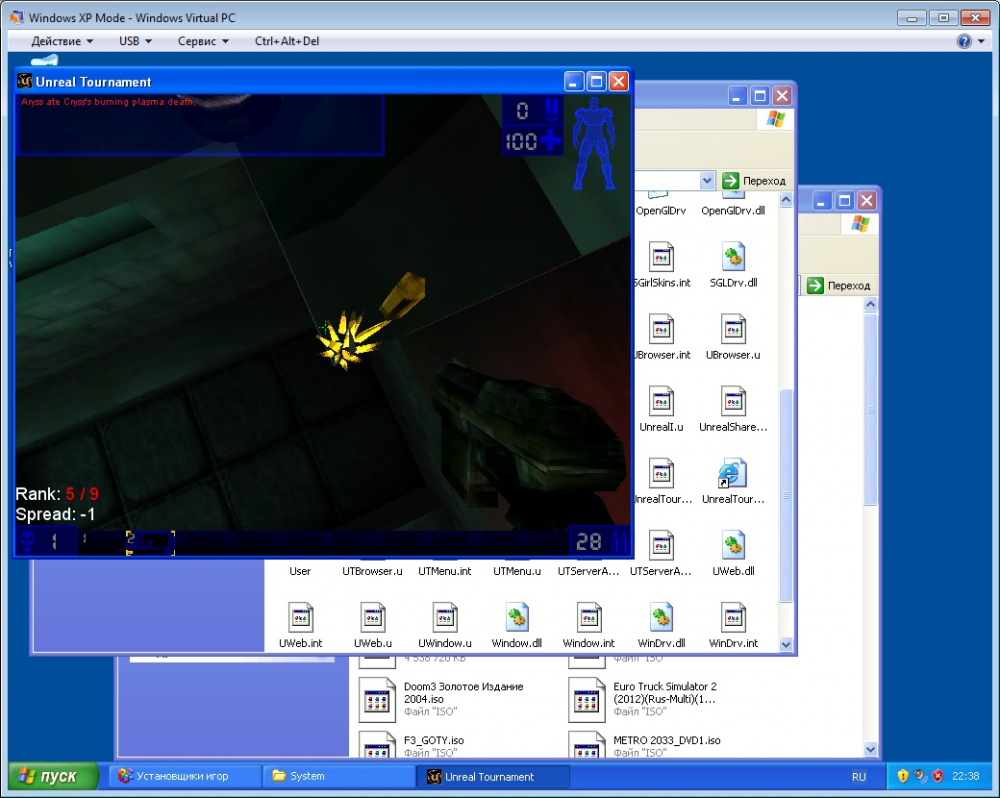Screen dimensions: 1000x798
Task: Send Ctrl+Alt+Del to the virtual machine
Action: coord(287,41)
